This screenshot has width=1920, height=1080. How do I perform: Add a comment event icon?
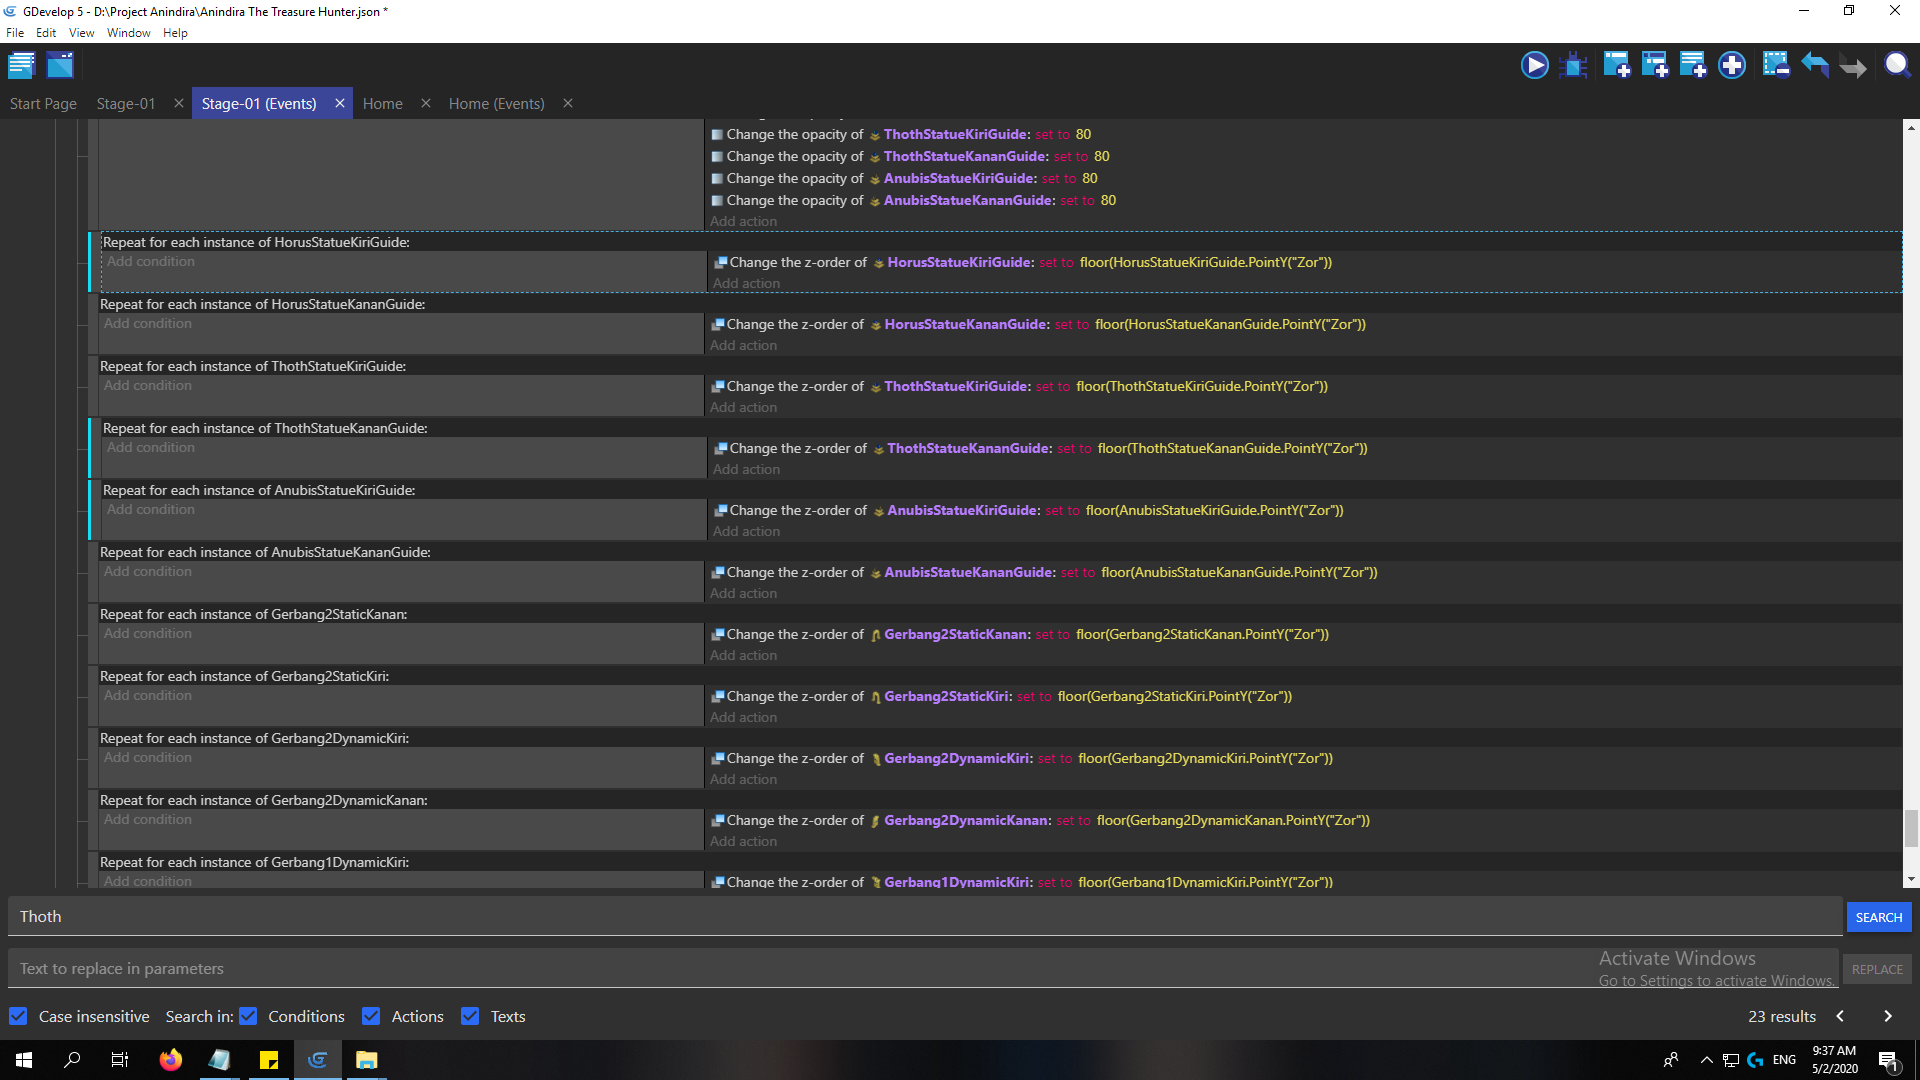click(1693, 66)
